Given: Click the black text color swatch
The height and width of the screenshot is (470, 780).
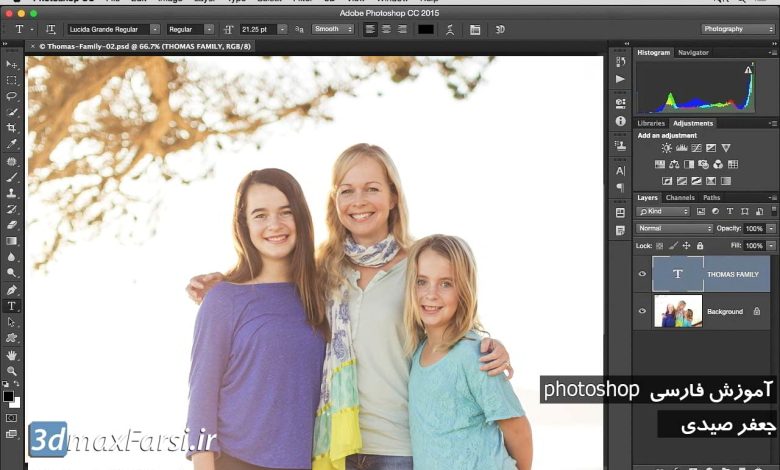Looking at the screenshot, I should (426, 29).
